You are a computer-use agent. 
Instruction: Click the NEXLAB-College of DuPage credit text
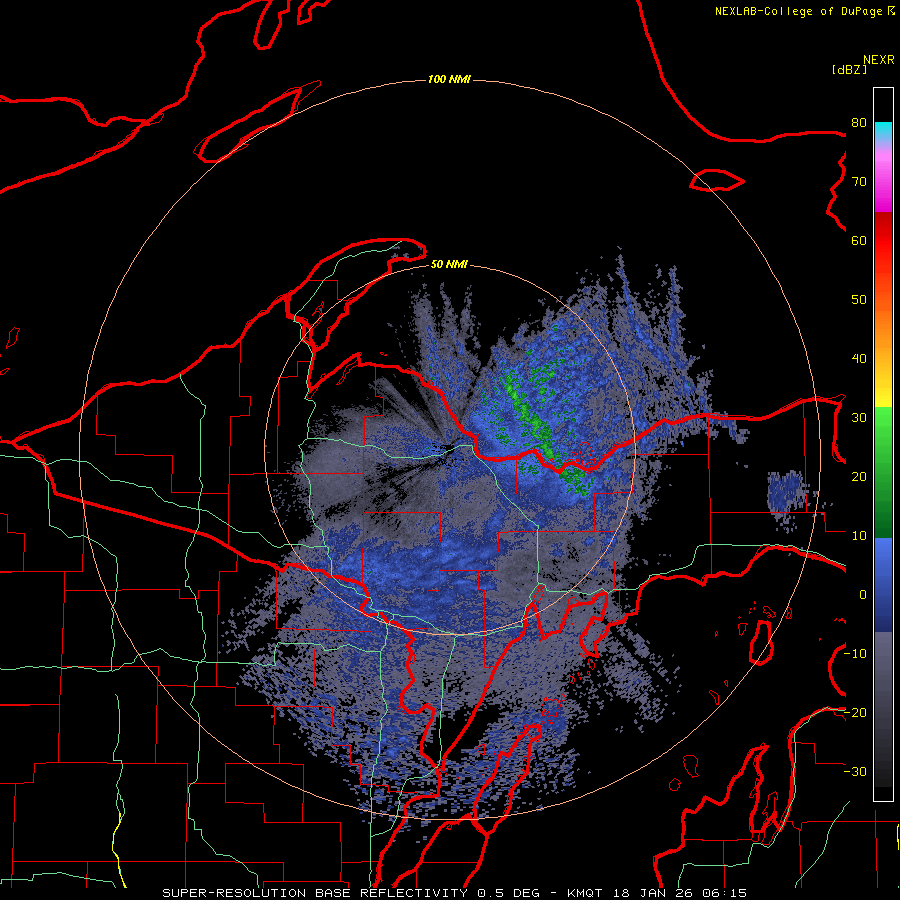pos(804,11)
